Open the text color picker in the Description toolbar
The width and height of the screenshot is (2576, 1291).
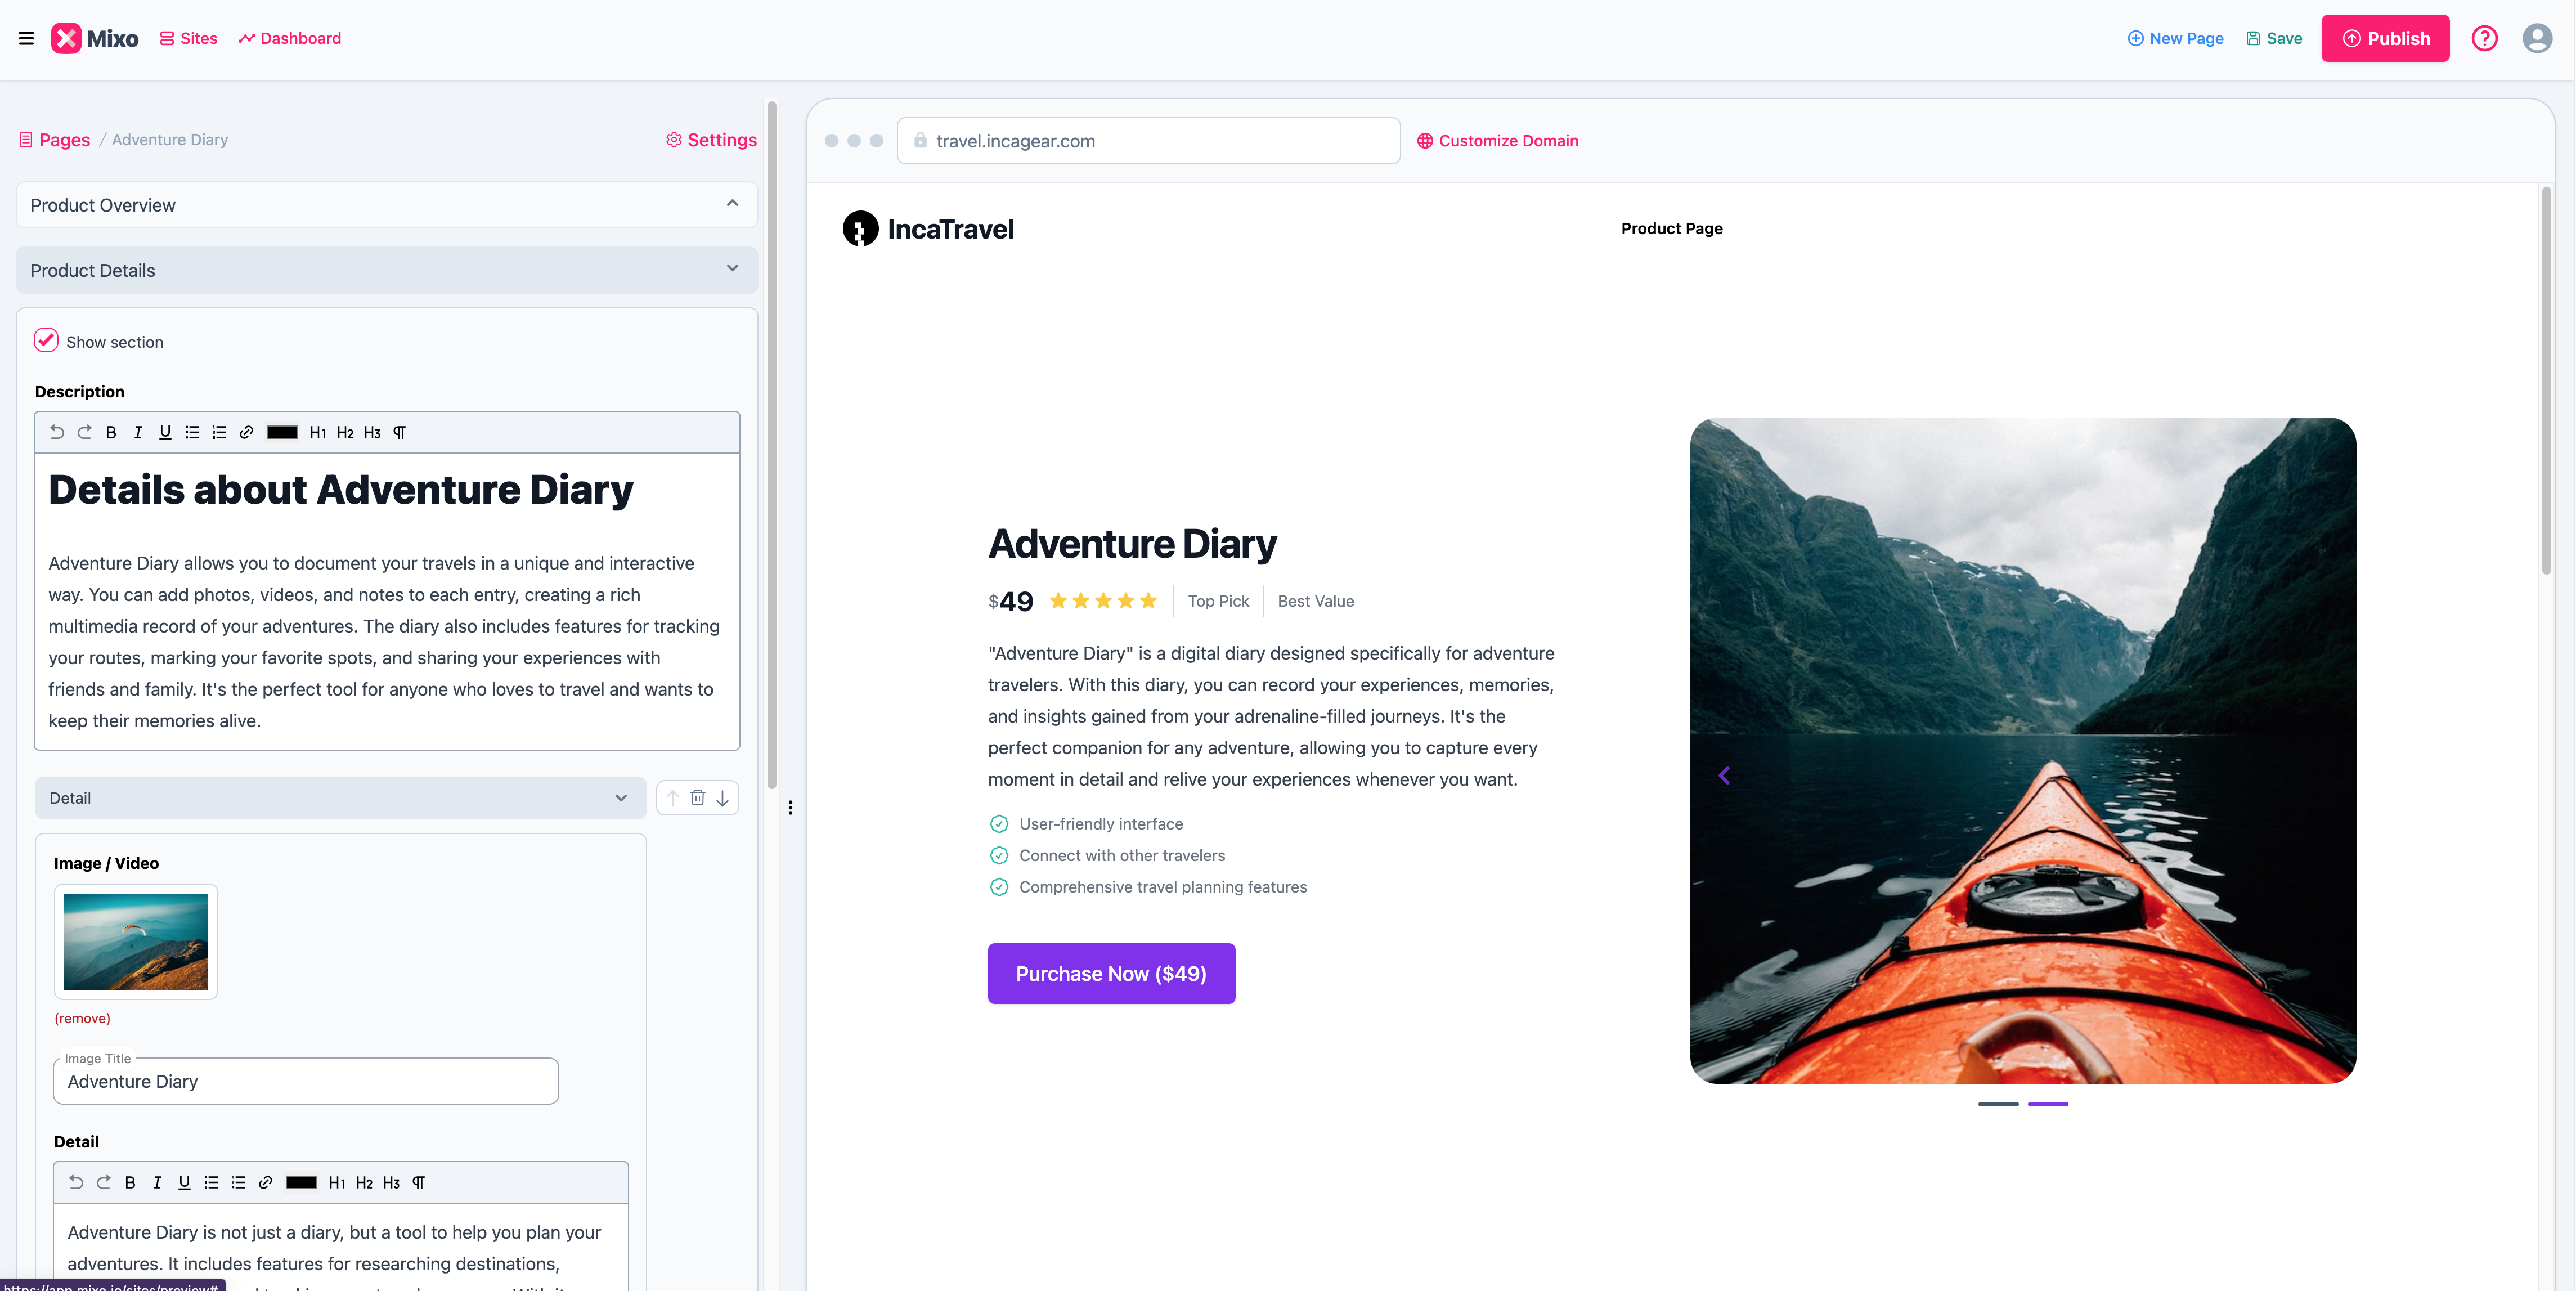click(x=282, y=432)
